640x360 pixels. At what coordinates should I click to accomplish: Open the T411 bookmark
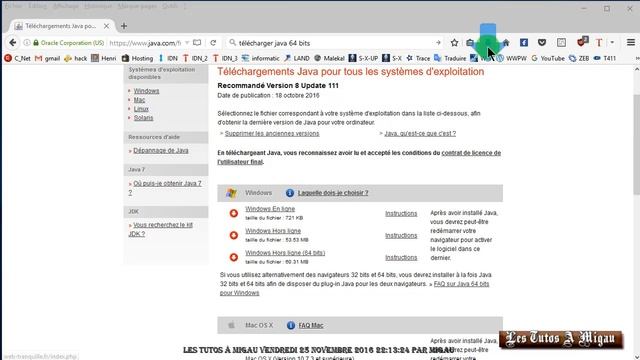tap(605, 58)
